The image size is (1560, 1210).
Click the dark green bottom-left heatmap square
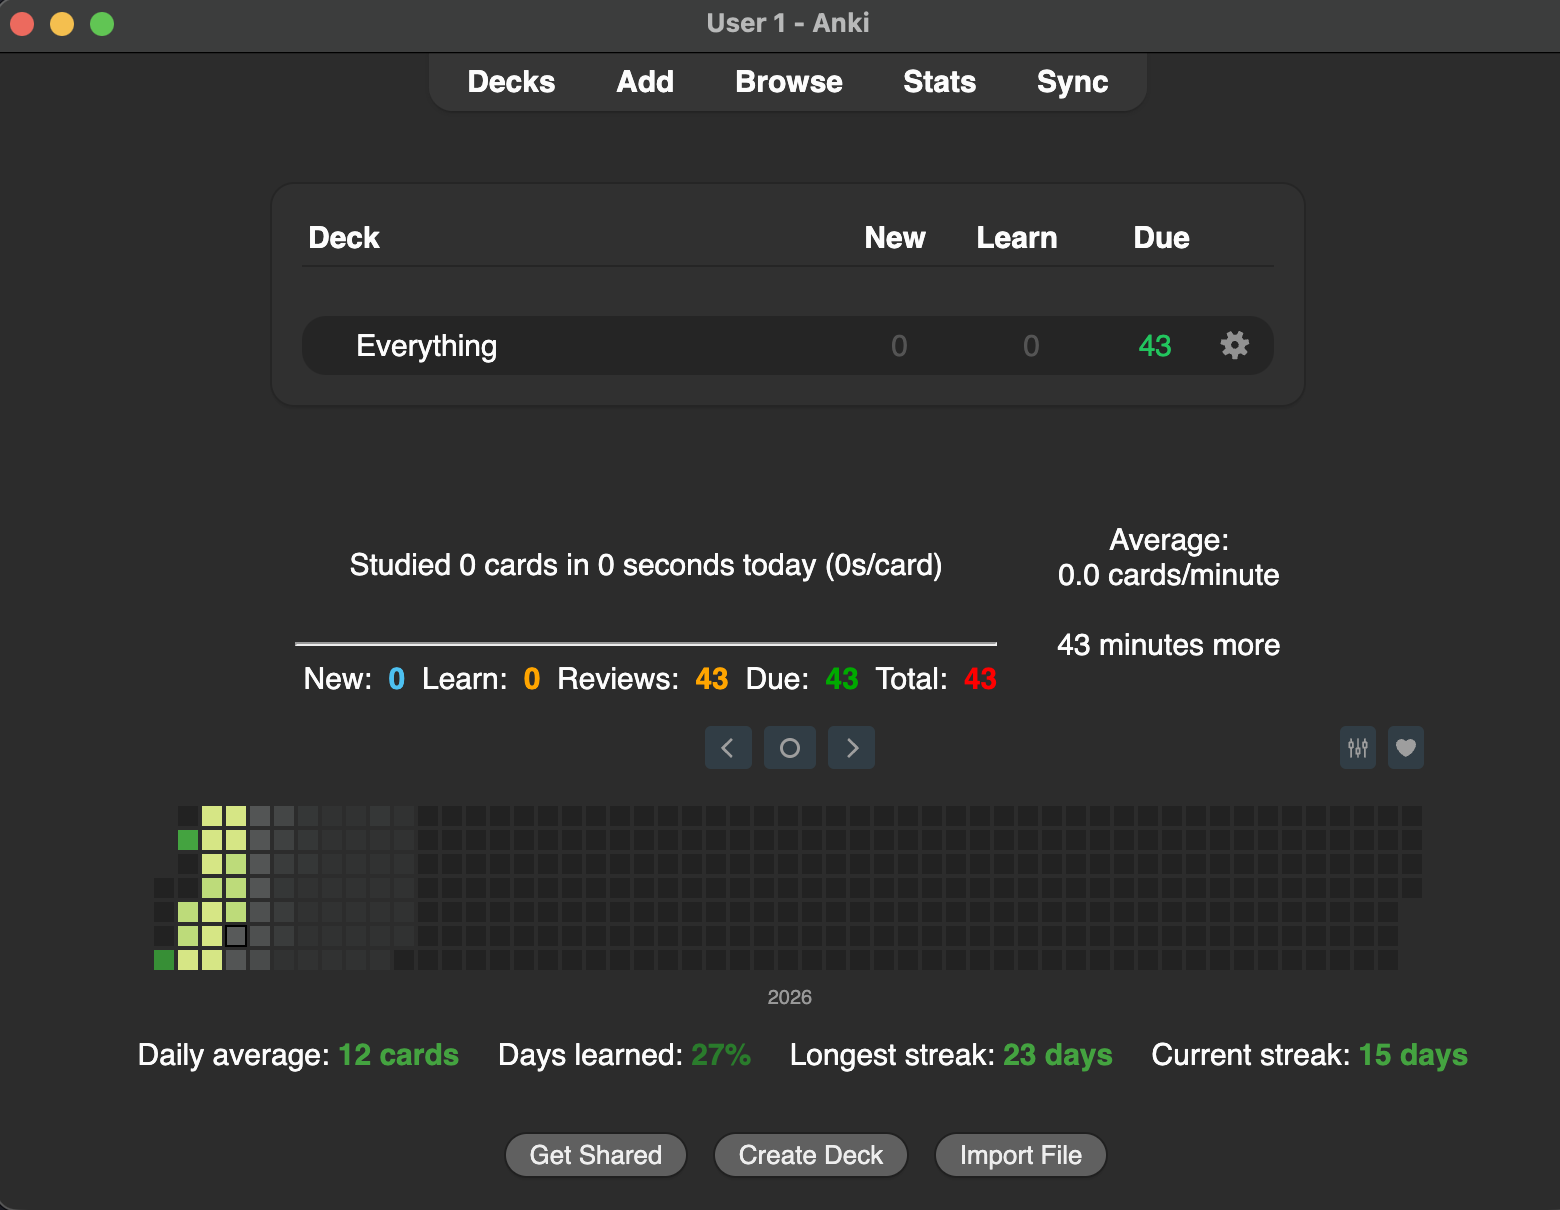[x=164, y=960]
